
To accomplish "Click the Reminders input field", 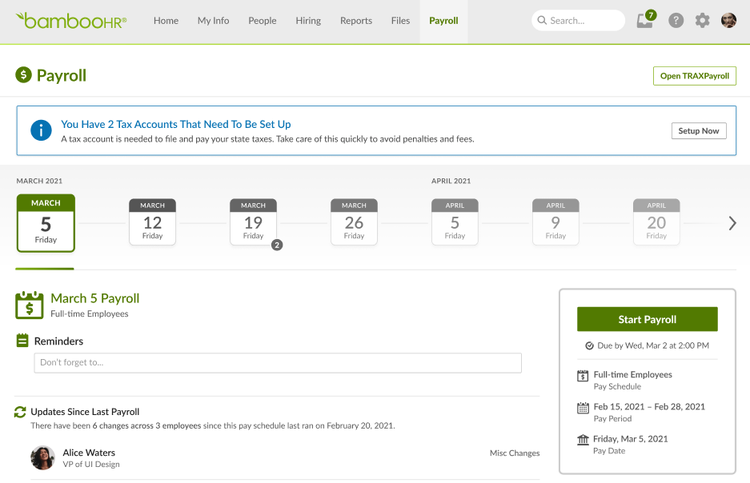I will [x=277, y=362].
